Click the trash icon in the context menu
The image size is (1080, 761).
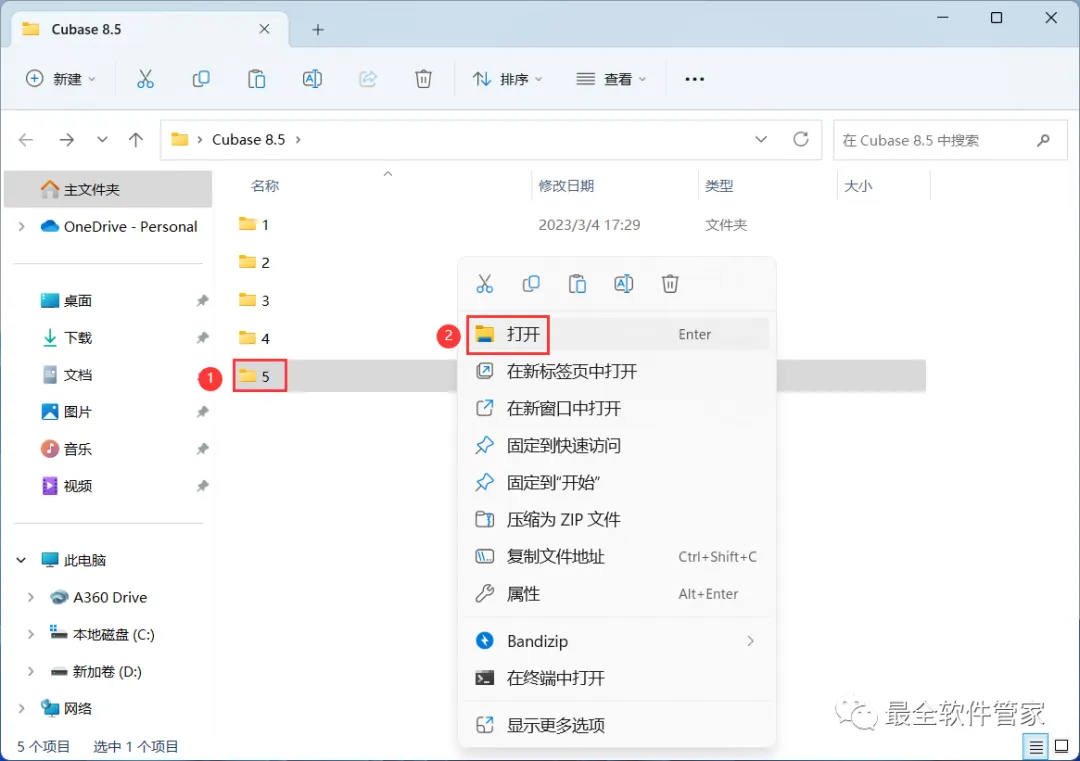(670, 284)
